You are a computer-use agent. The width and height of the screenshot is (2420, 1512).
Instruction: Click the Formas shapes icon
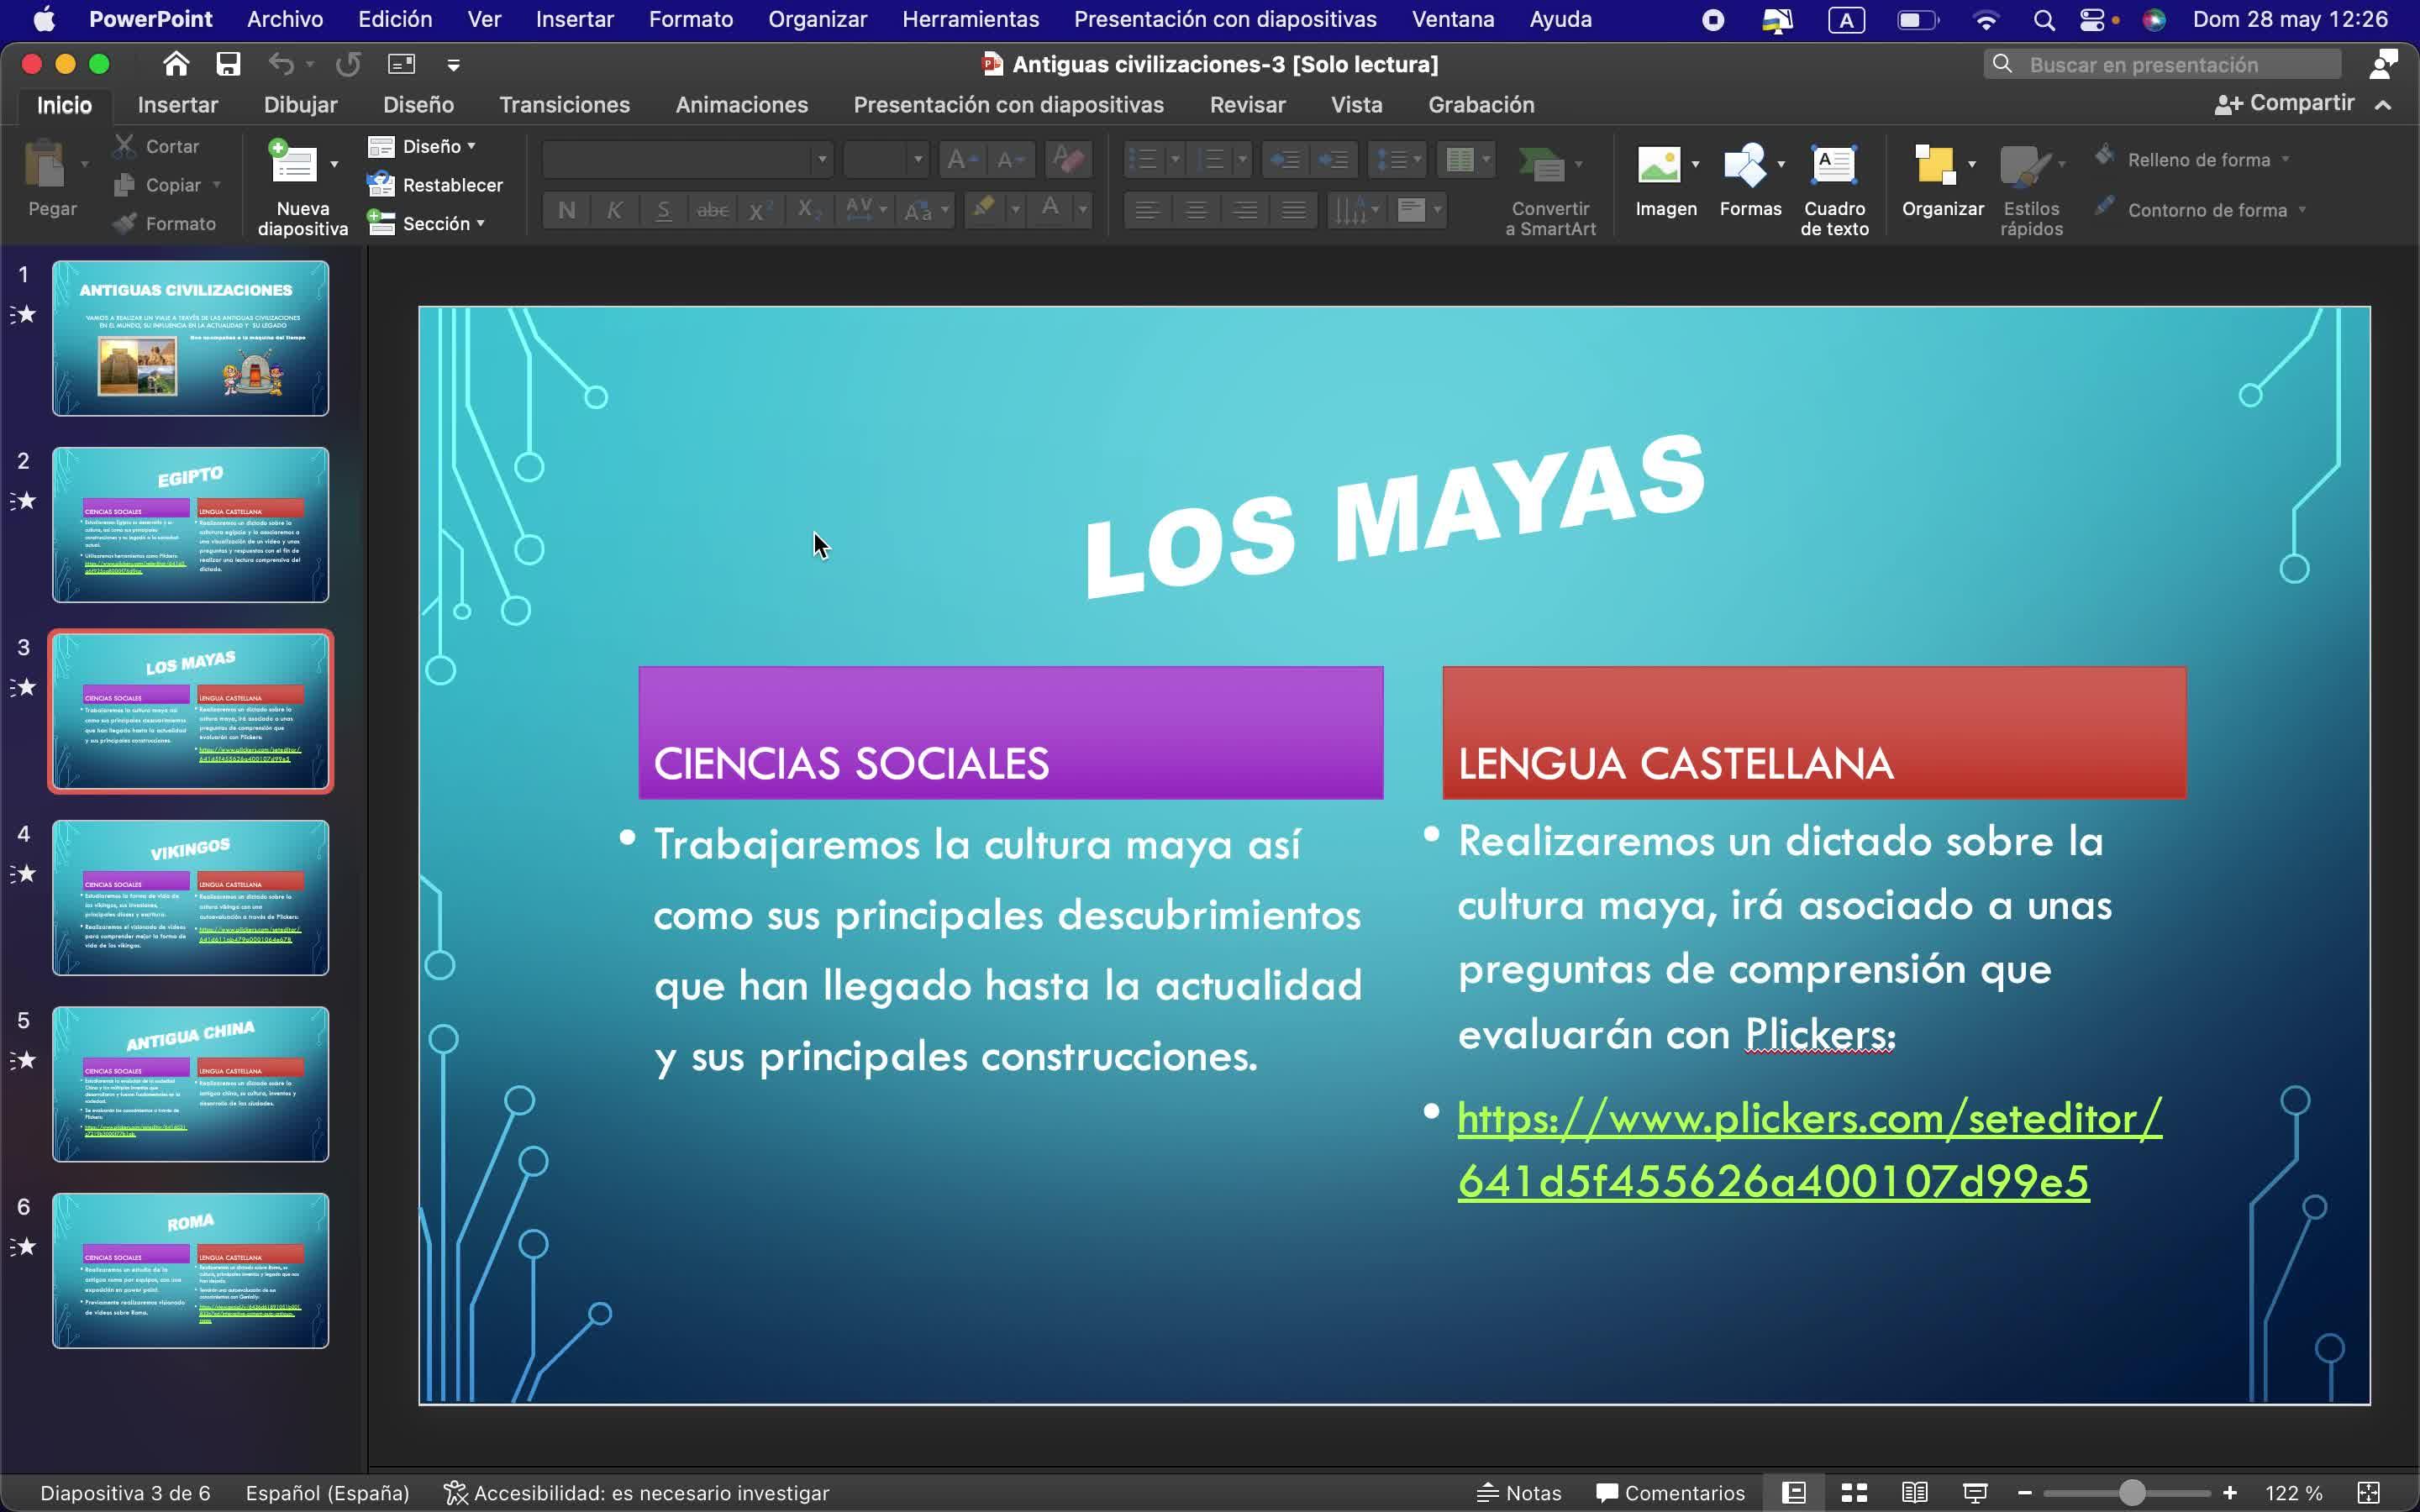1744,165
